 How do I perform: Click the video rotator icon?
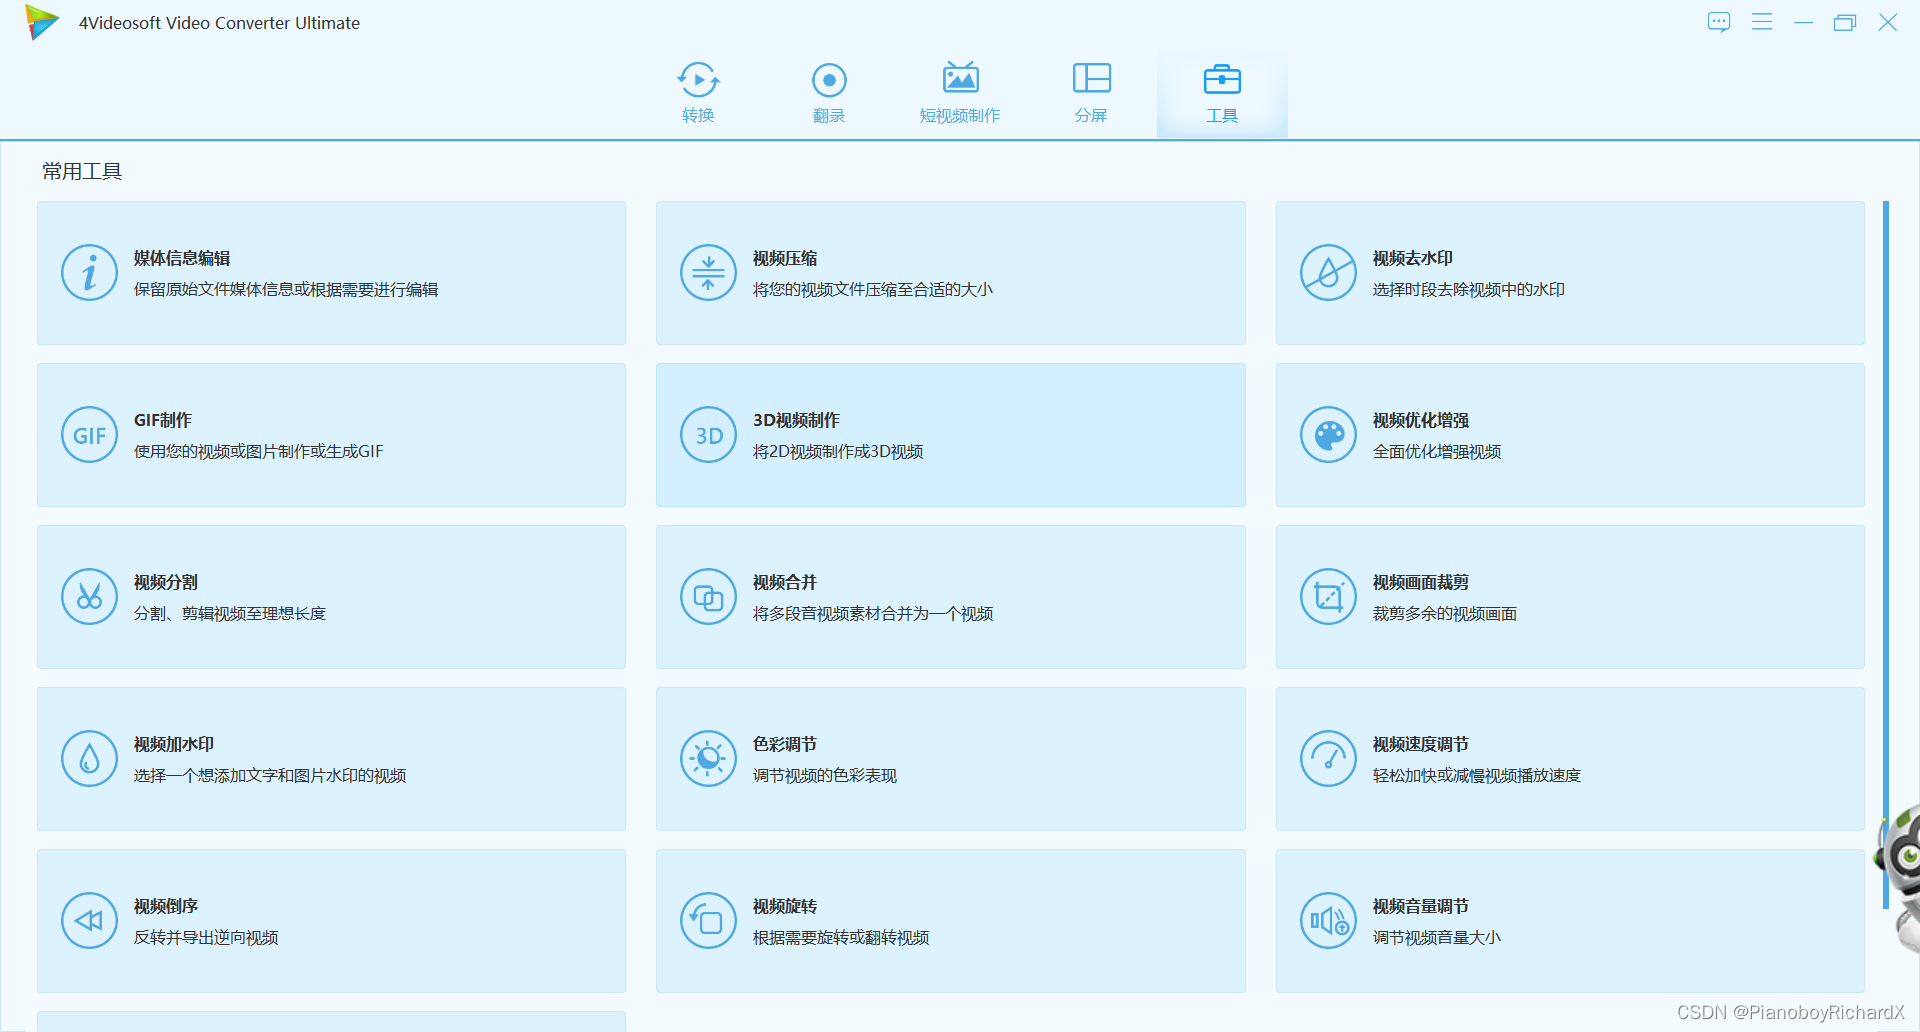(x=708, y=921)
